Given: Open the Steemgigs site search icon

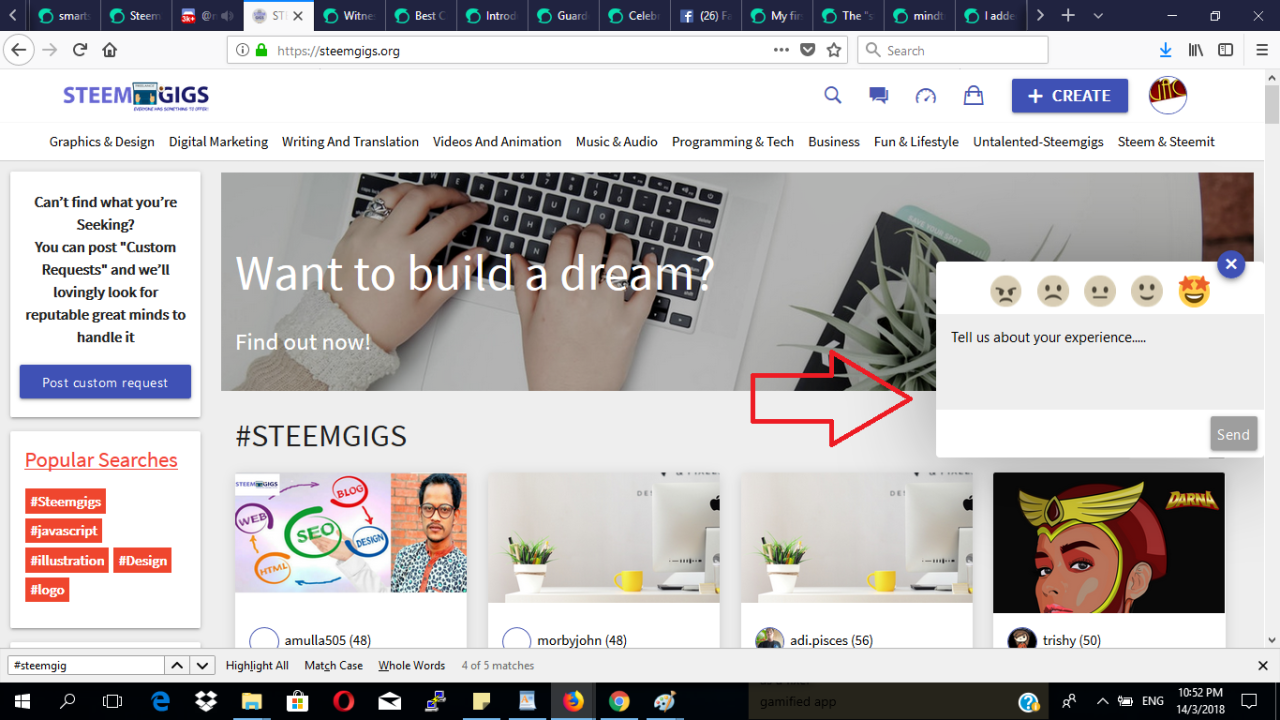Looking at the screenshot, I should [832, 95].
